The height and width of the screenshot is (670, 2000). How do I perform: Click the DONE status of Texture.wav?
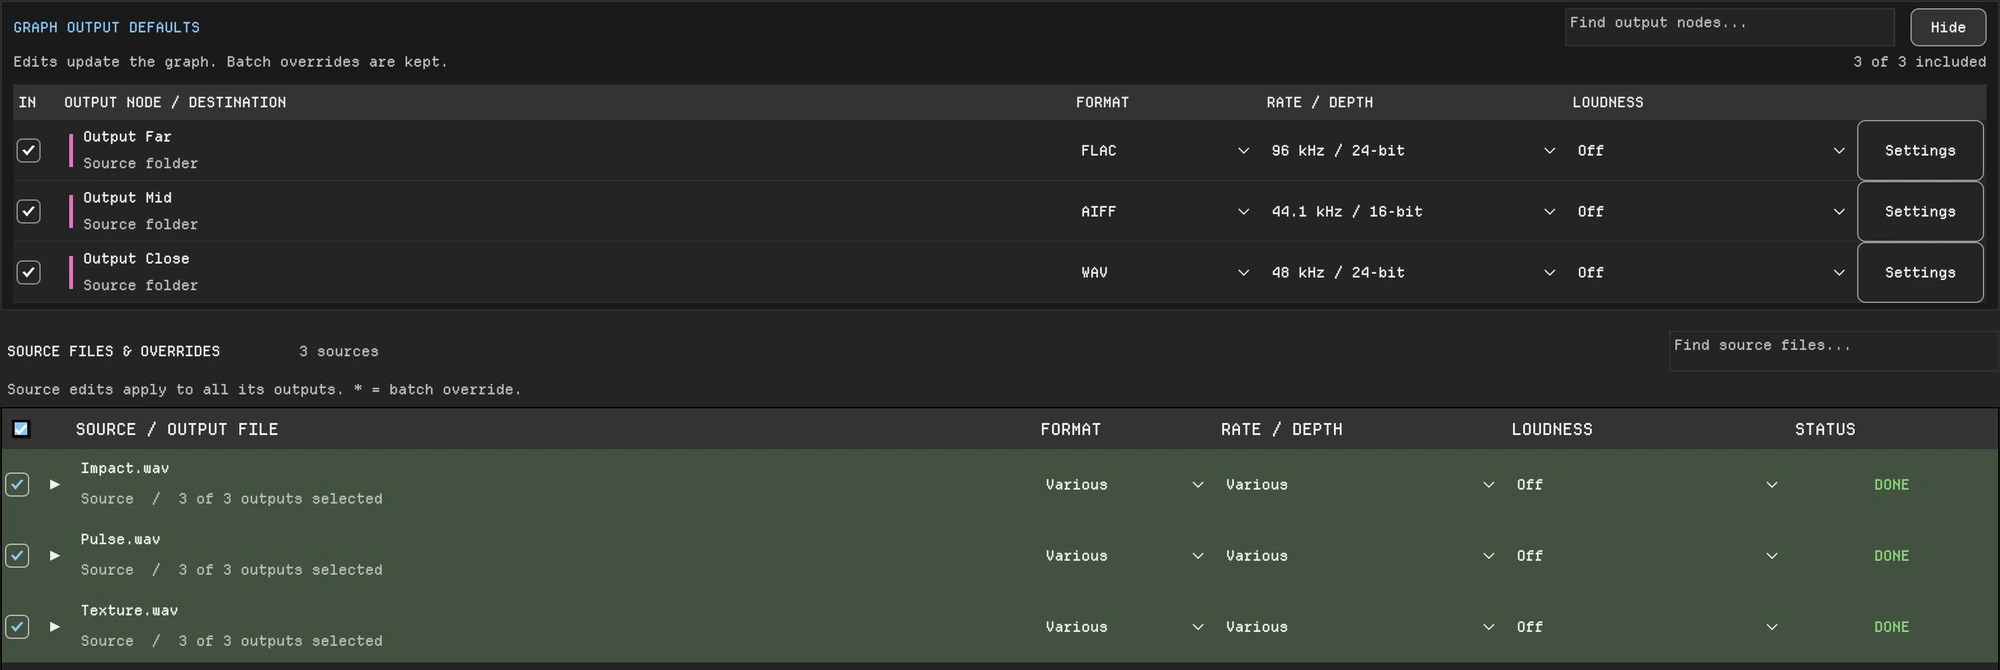[1891, 627]
